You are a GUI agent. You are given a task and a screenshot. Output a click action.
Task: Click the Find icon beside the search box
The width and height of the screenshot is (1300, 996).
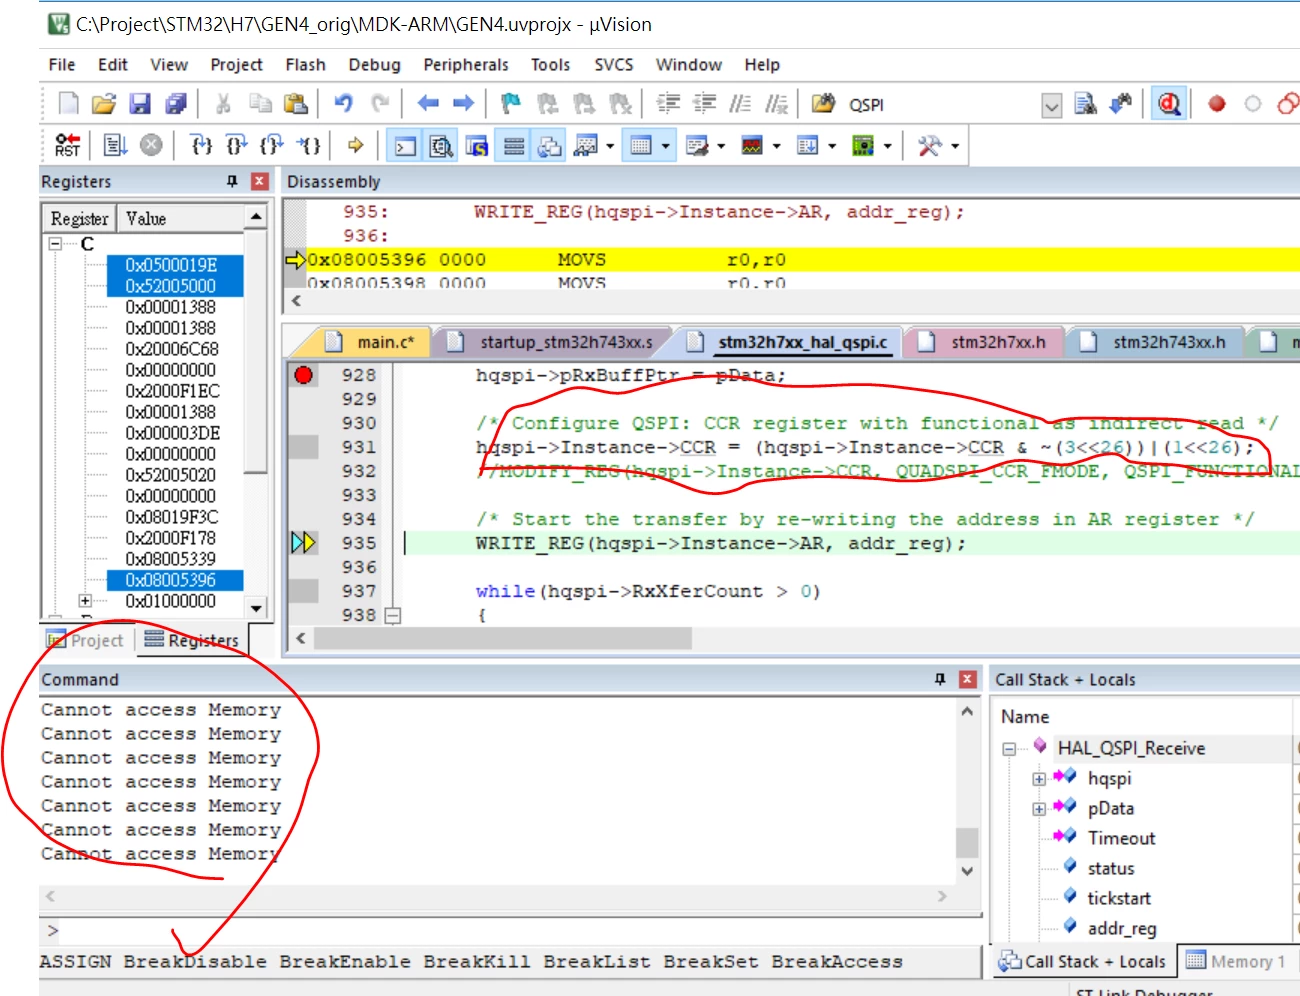click(1086, 104)
